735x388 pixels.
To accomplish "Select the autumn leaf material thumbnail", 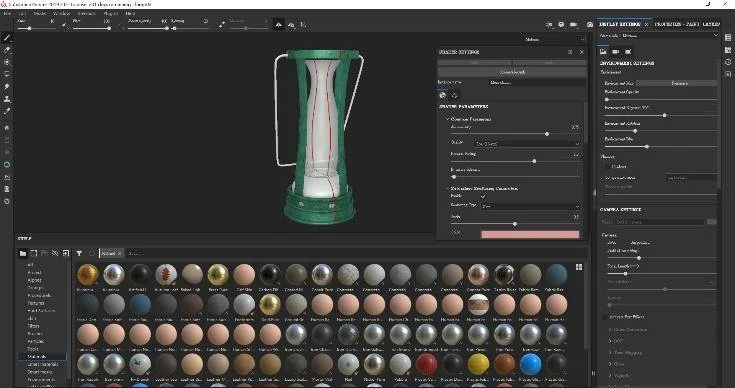I will (166, 275).
